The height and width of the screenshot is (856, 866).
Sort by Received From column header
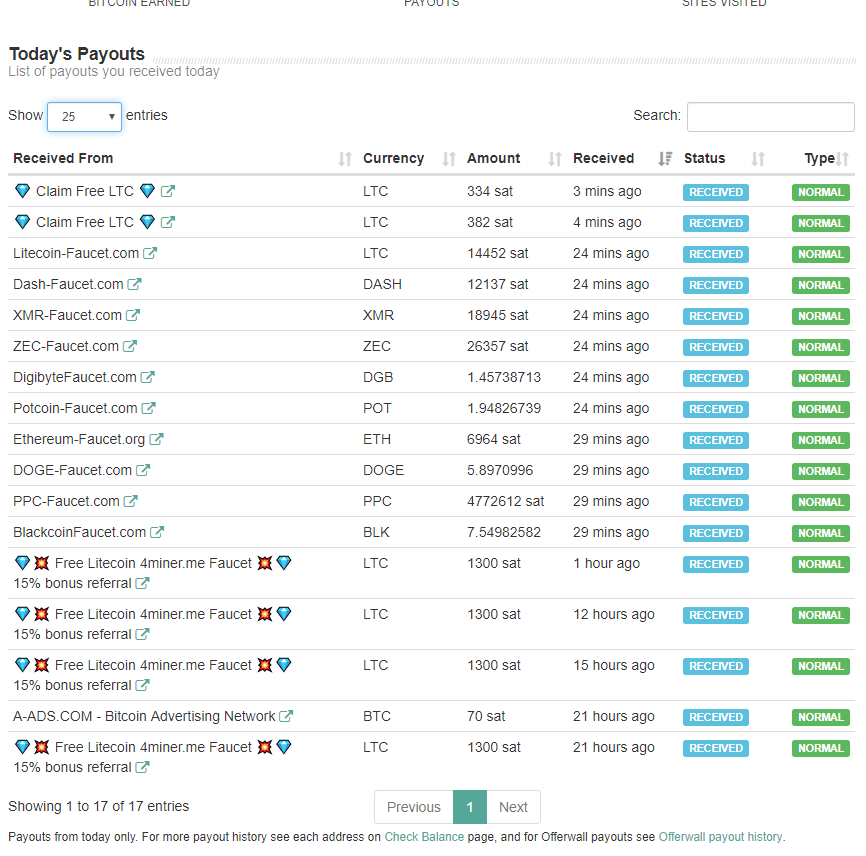[63, 158]
